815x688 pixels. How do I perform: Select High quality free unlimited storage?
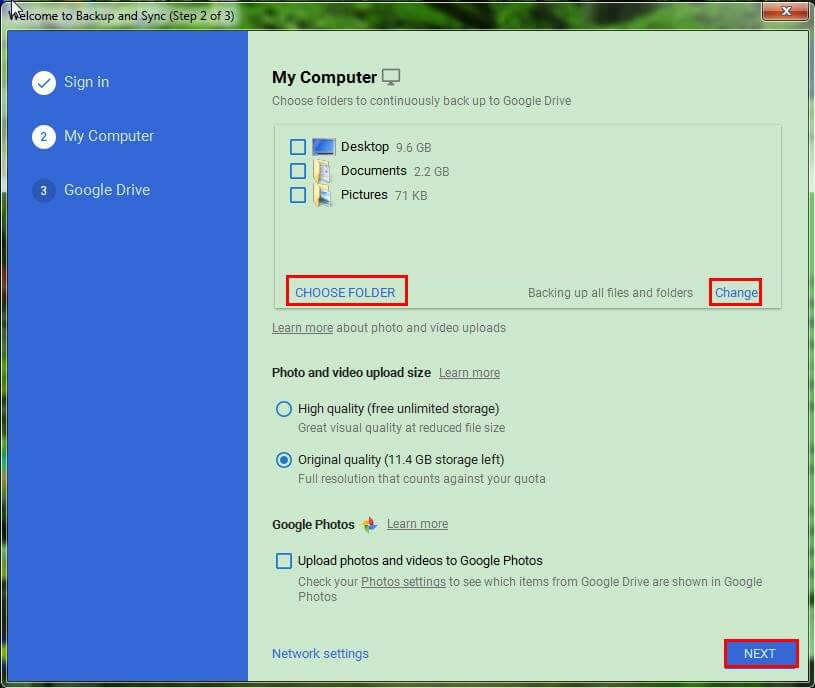pos(284,408)
